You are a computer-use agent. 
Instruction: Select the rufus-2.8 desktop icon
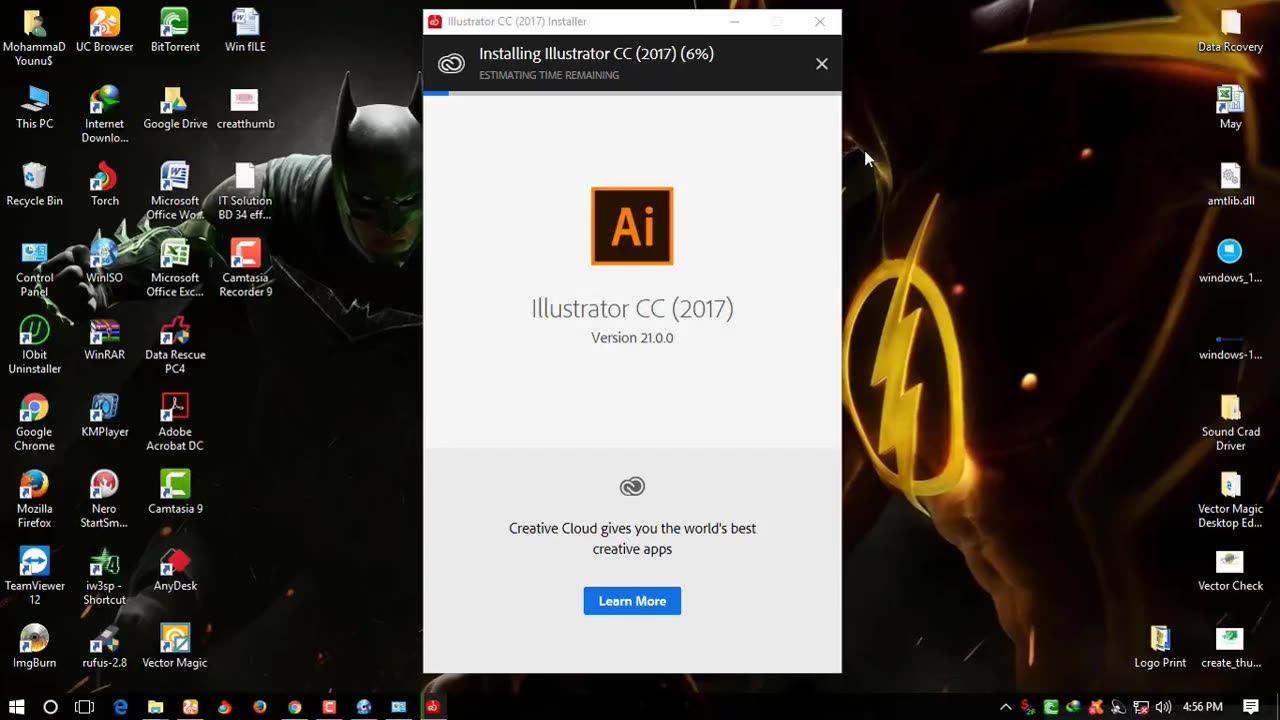[x=104, y=647]
